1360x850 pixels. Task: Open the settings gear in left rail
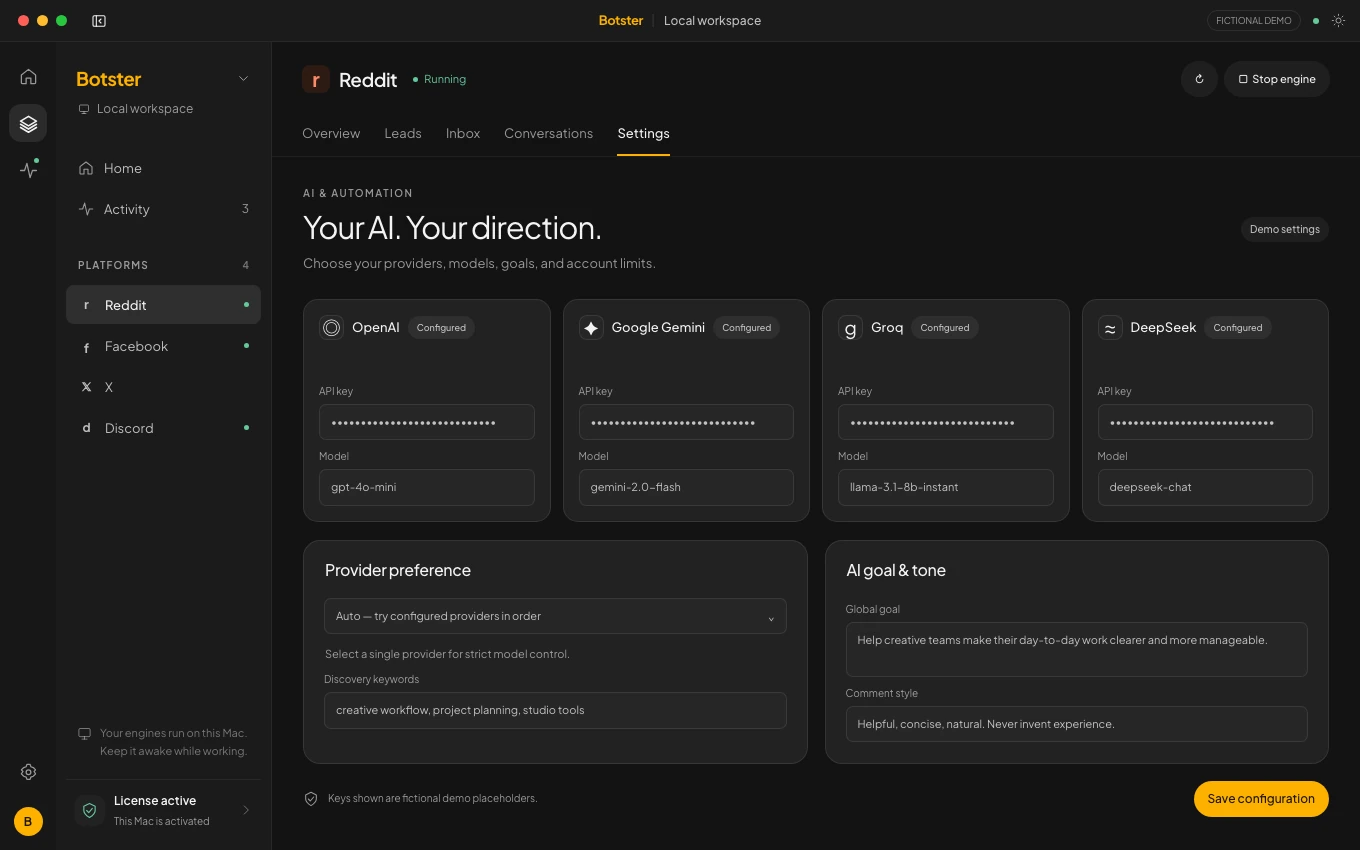tap(28, 772)
